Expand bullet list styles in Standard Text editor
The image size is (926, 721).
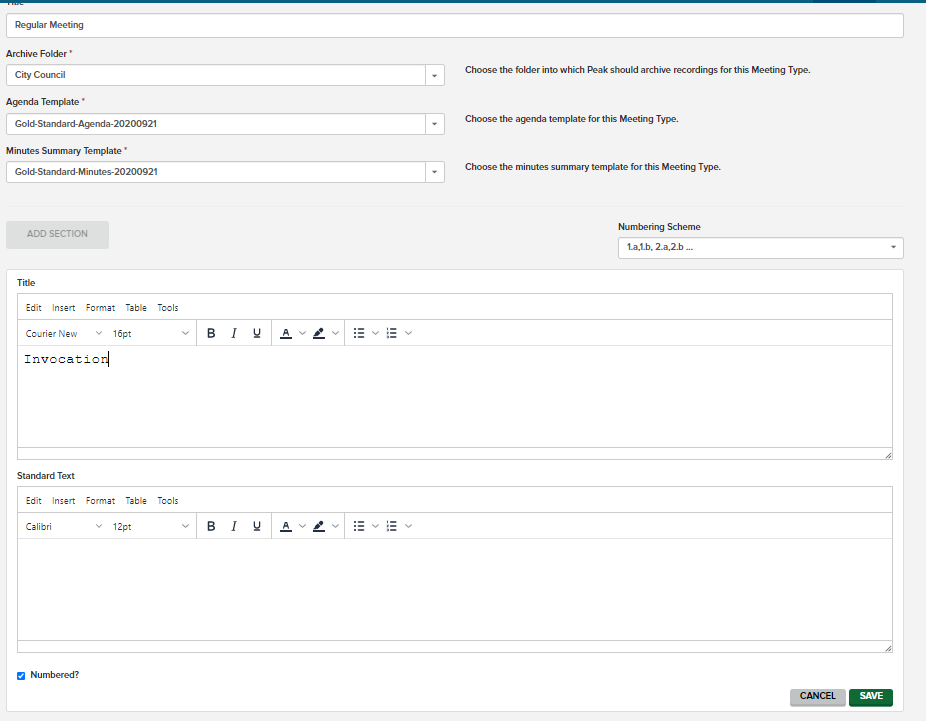[375, 526]
